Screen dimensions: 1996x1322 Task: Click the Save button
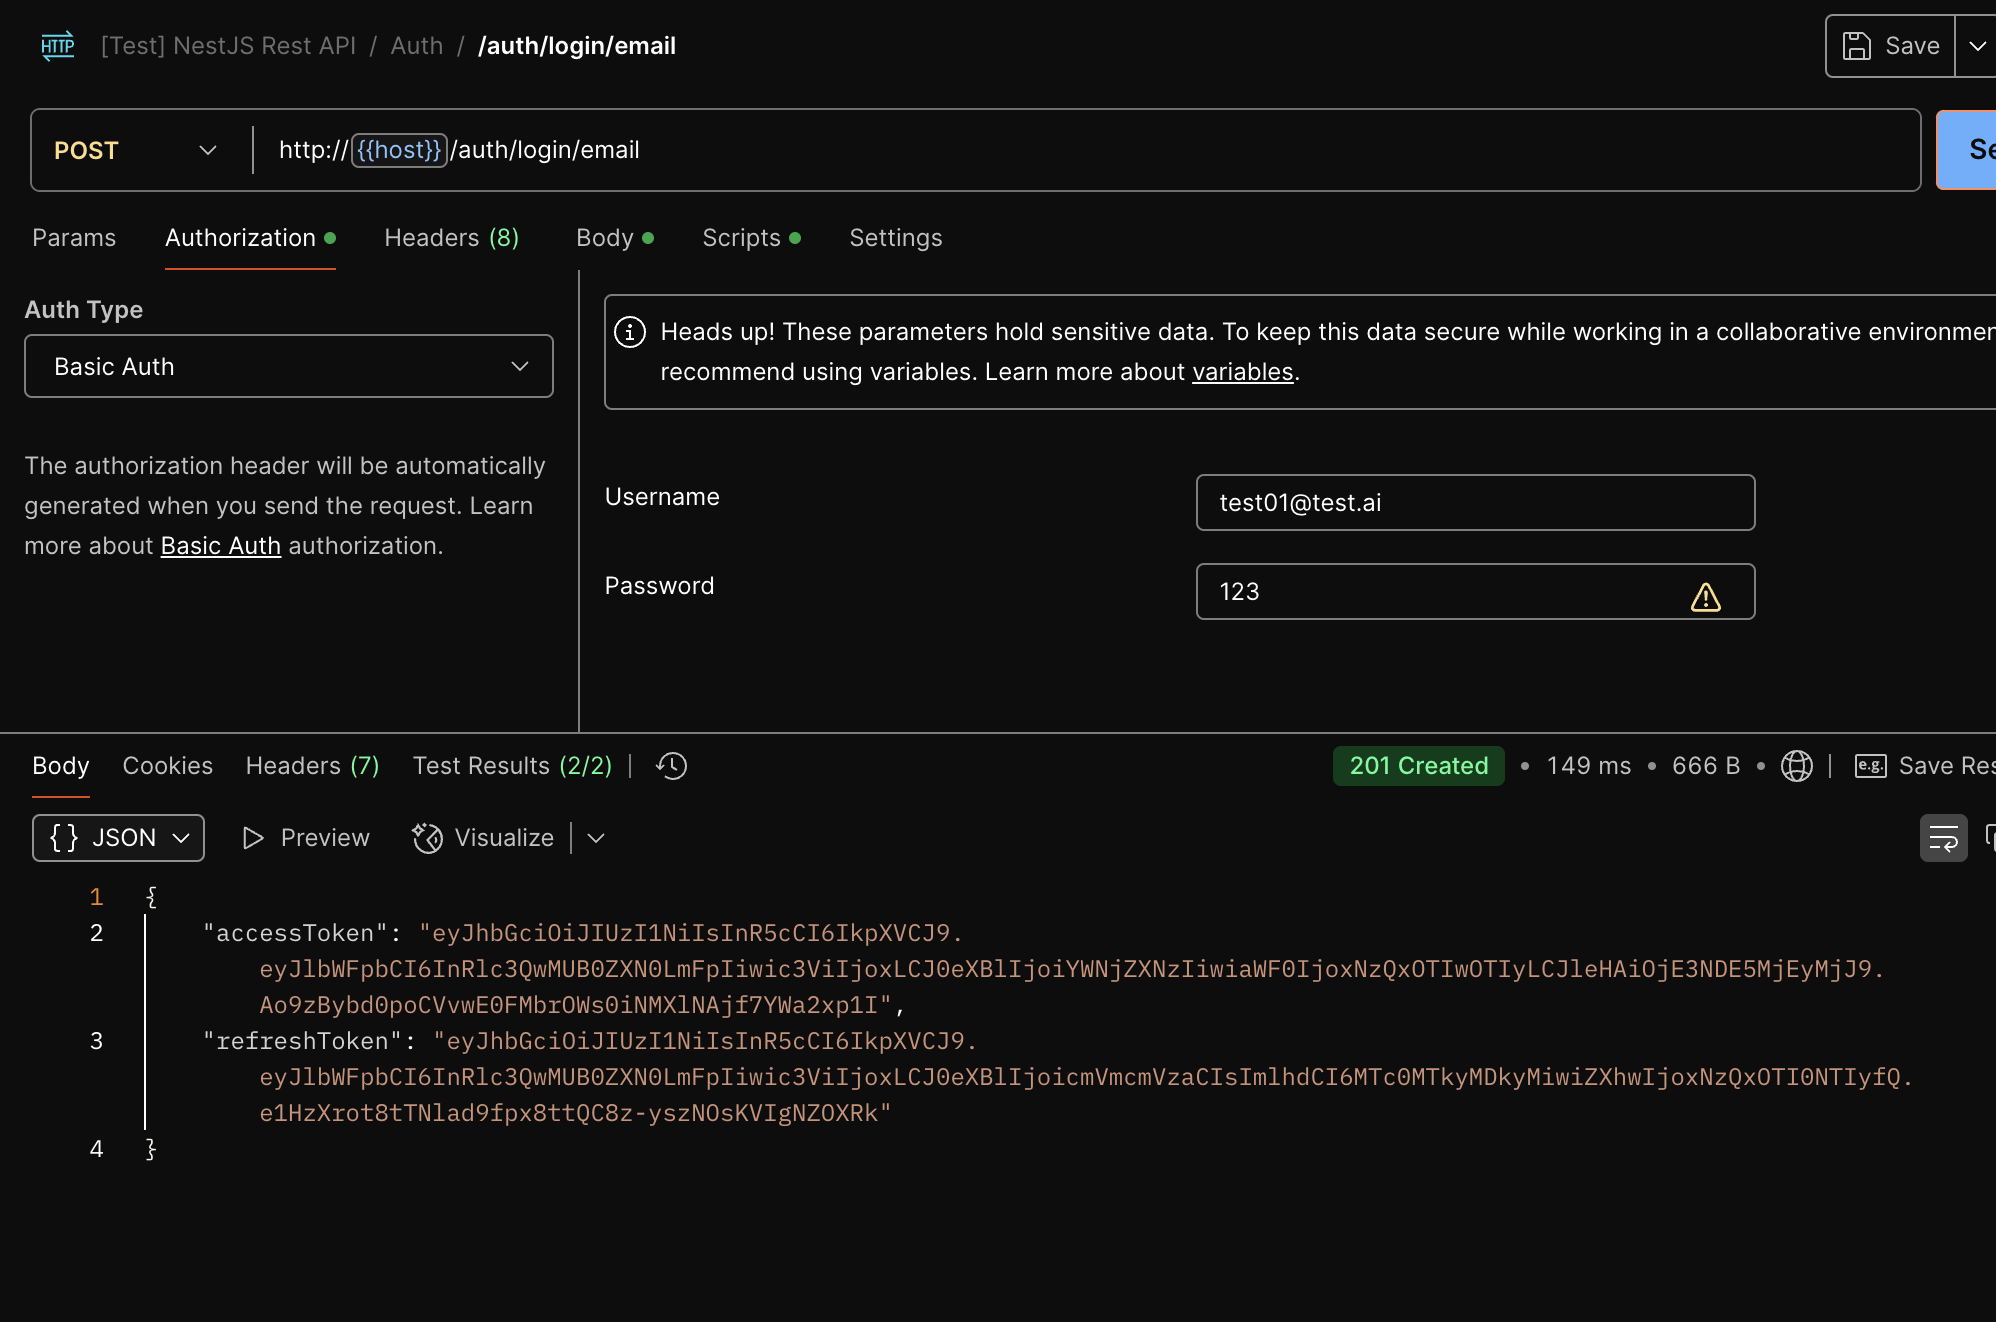click(1890, 46)
